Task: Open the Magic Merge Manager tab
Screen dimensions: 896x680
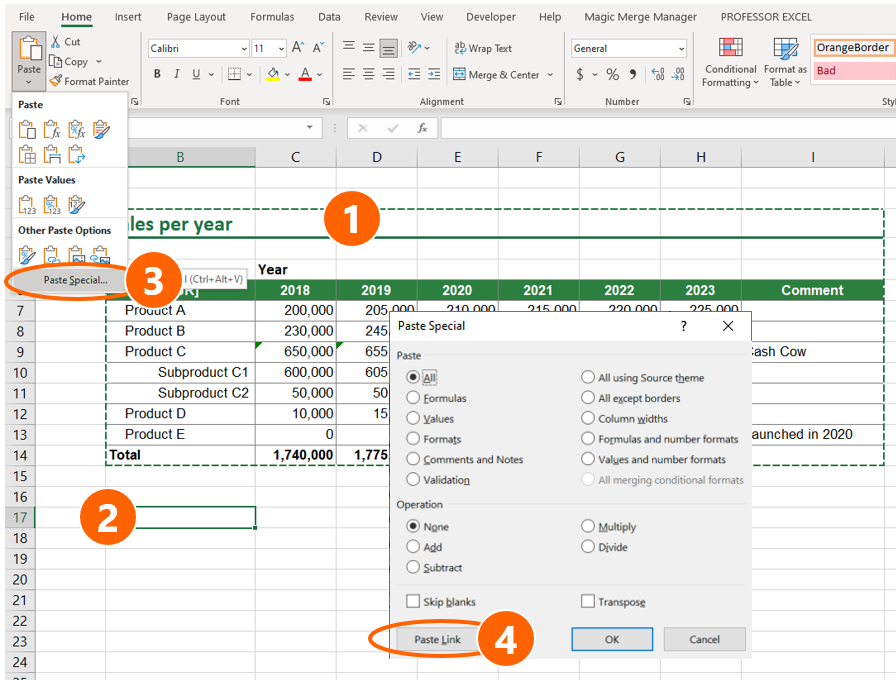Action: point(642,16)
